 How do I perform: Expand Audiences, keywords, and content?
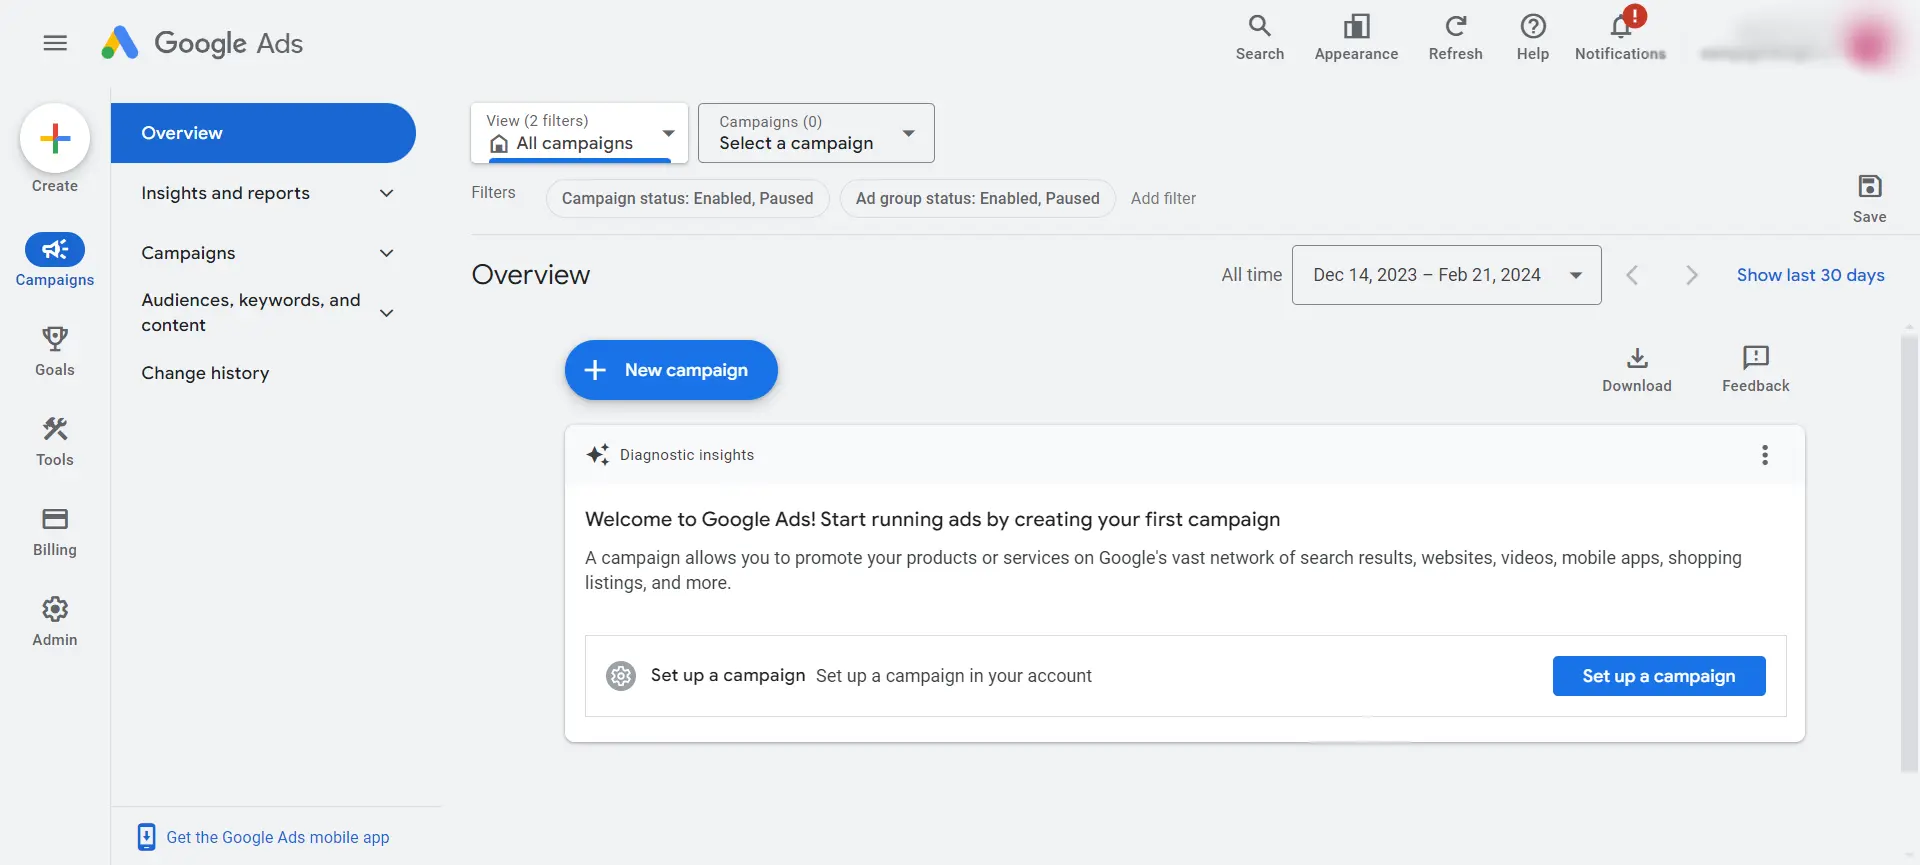click(x=268, y=313)
